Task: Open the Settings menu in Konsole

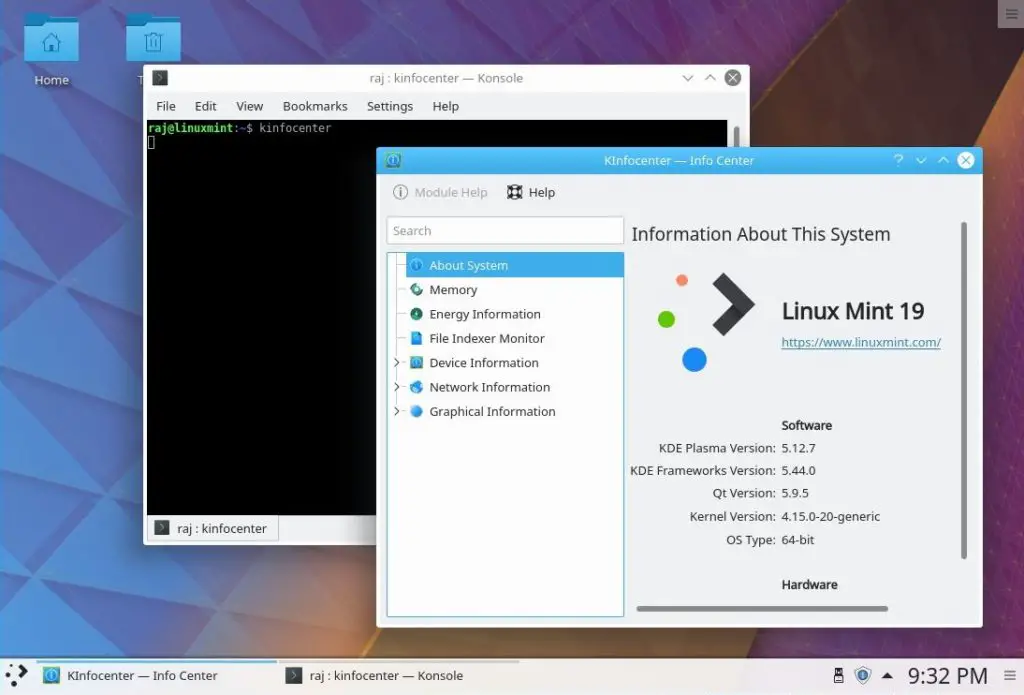Action: [390, 106]
